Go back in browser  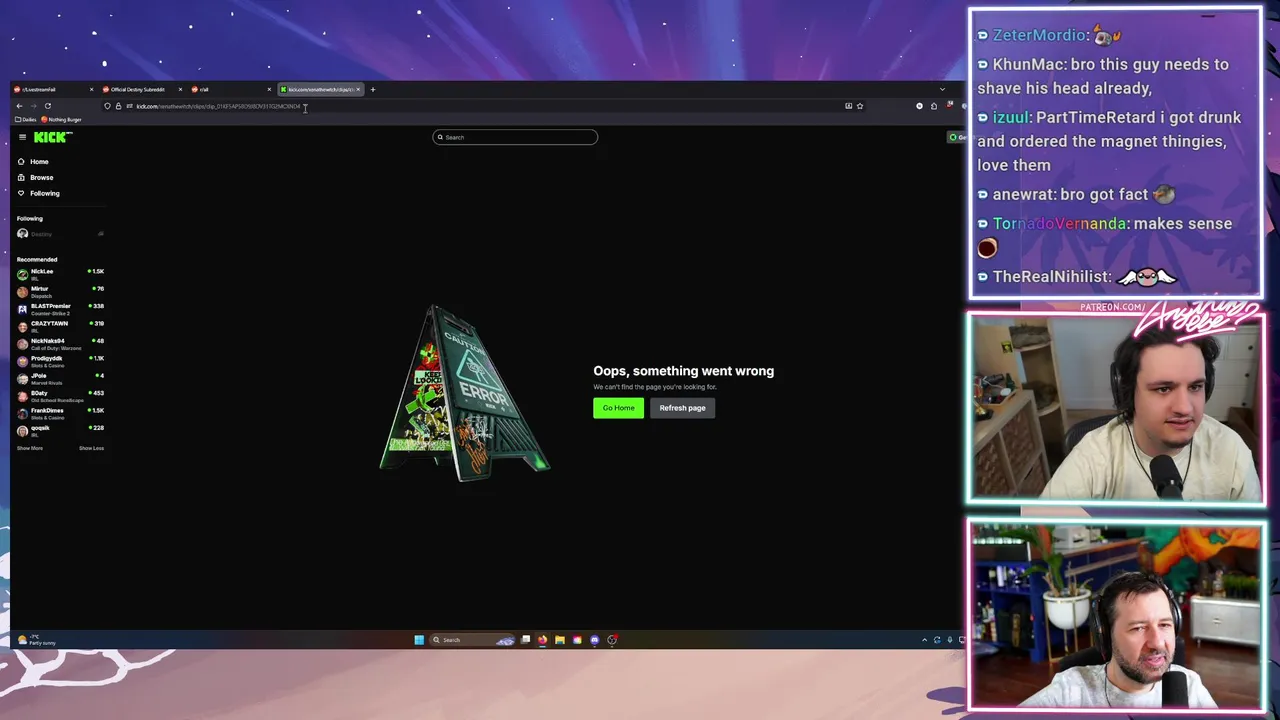19,106
